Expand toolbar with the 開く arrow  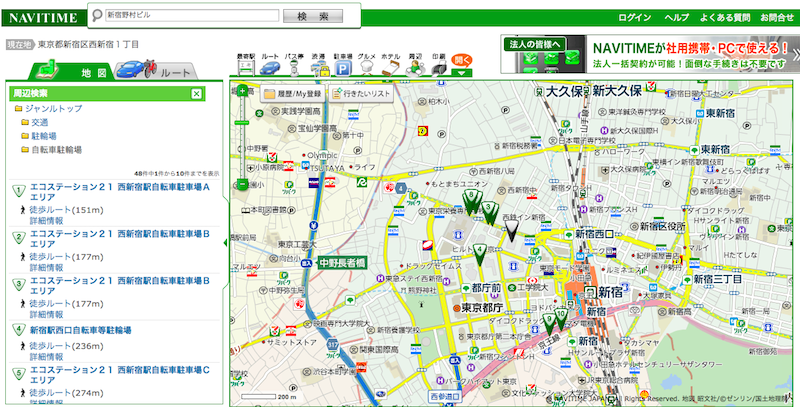[x=462, y=65]
